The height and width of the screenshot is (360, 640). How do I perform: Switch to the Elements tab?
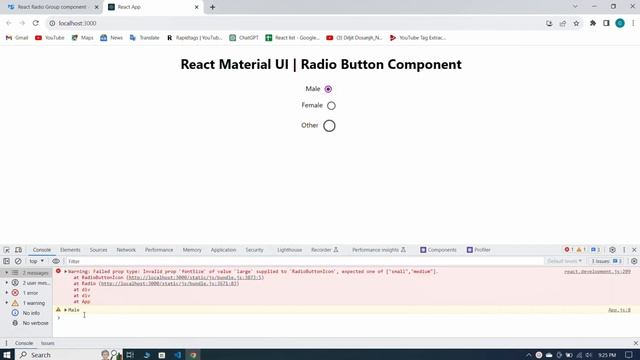coord(70,250)
